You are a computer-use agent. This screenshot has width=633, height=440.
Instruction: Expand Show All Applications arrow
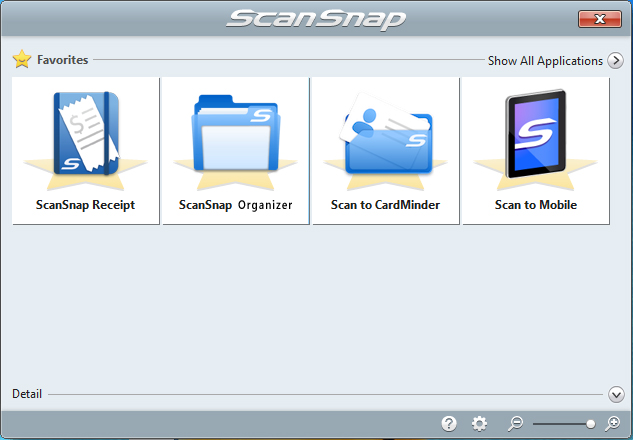pyautogui.click(x=615, y=61)
